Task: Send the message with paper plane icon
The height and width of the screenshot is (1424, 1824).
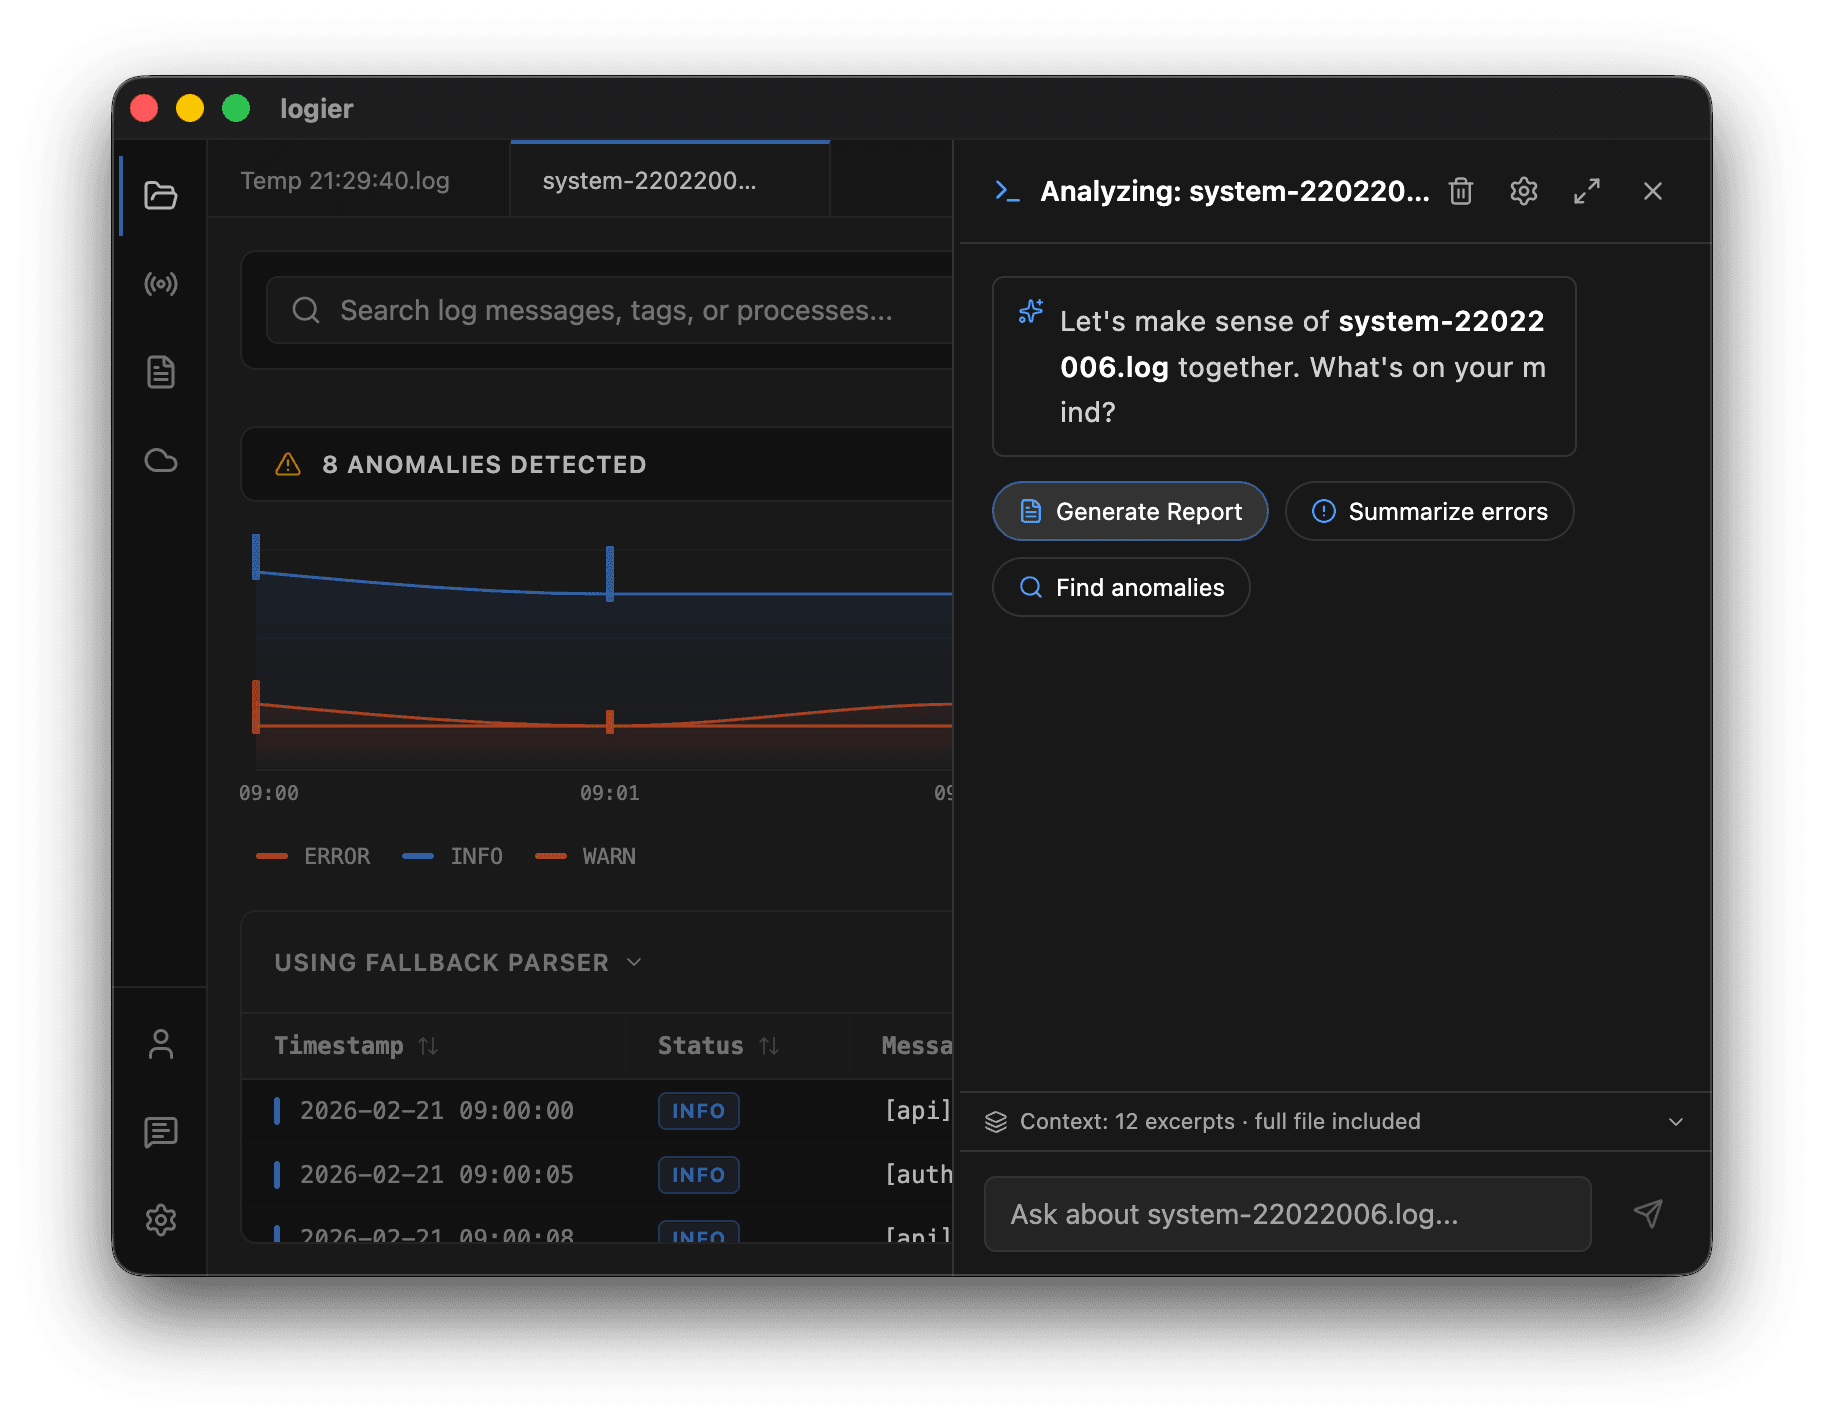Action: point(1648,1214)
